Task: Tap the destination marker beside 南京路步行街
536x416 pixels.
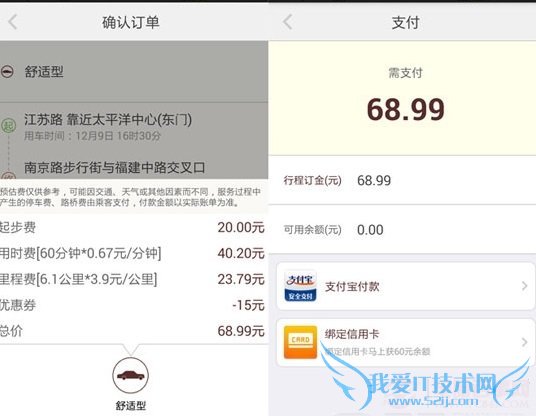Action: 9,176
